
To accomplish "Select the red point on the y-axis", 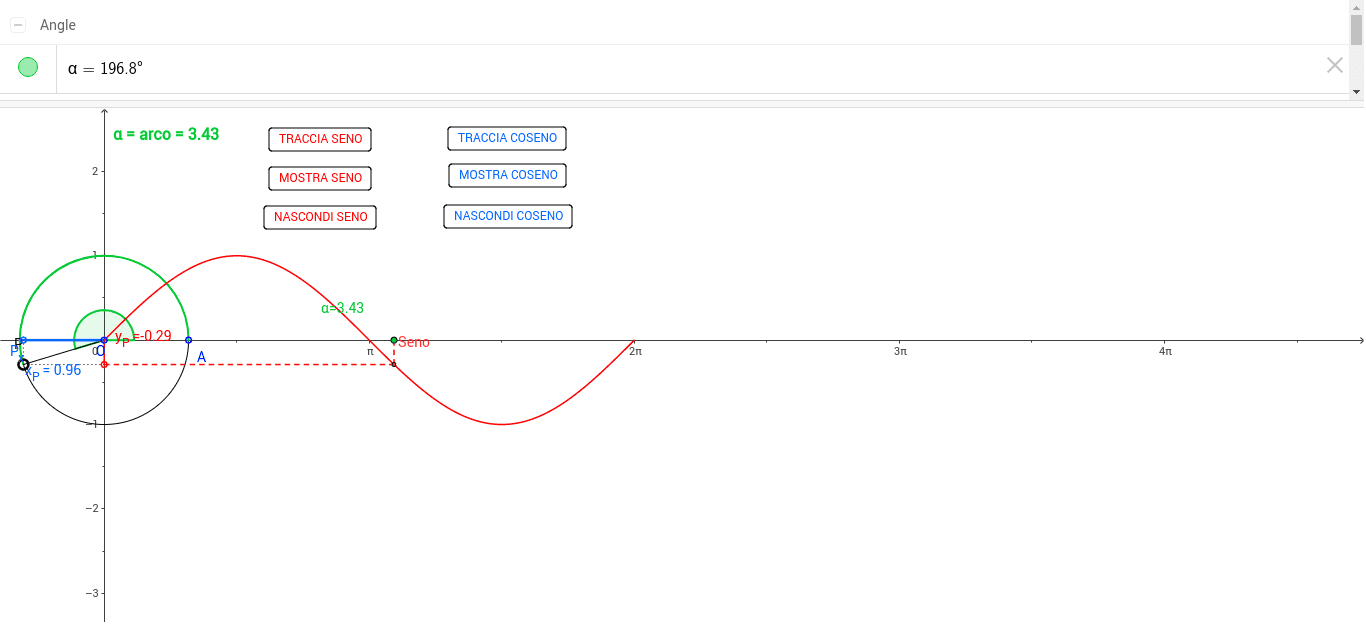I will 104,364.
